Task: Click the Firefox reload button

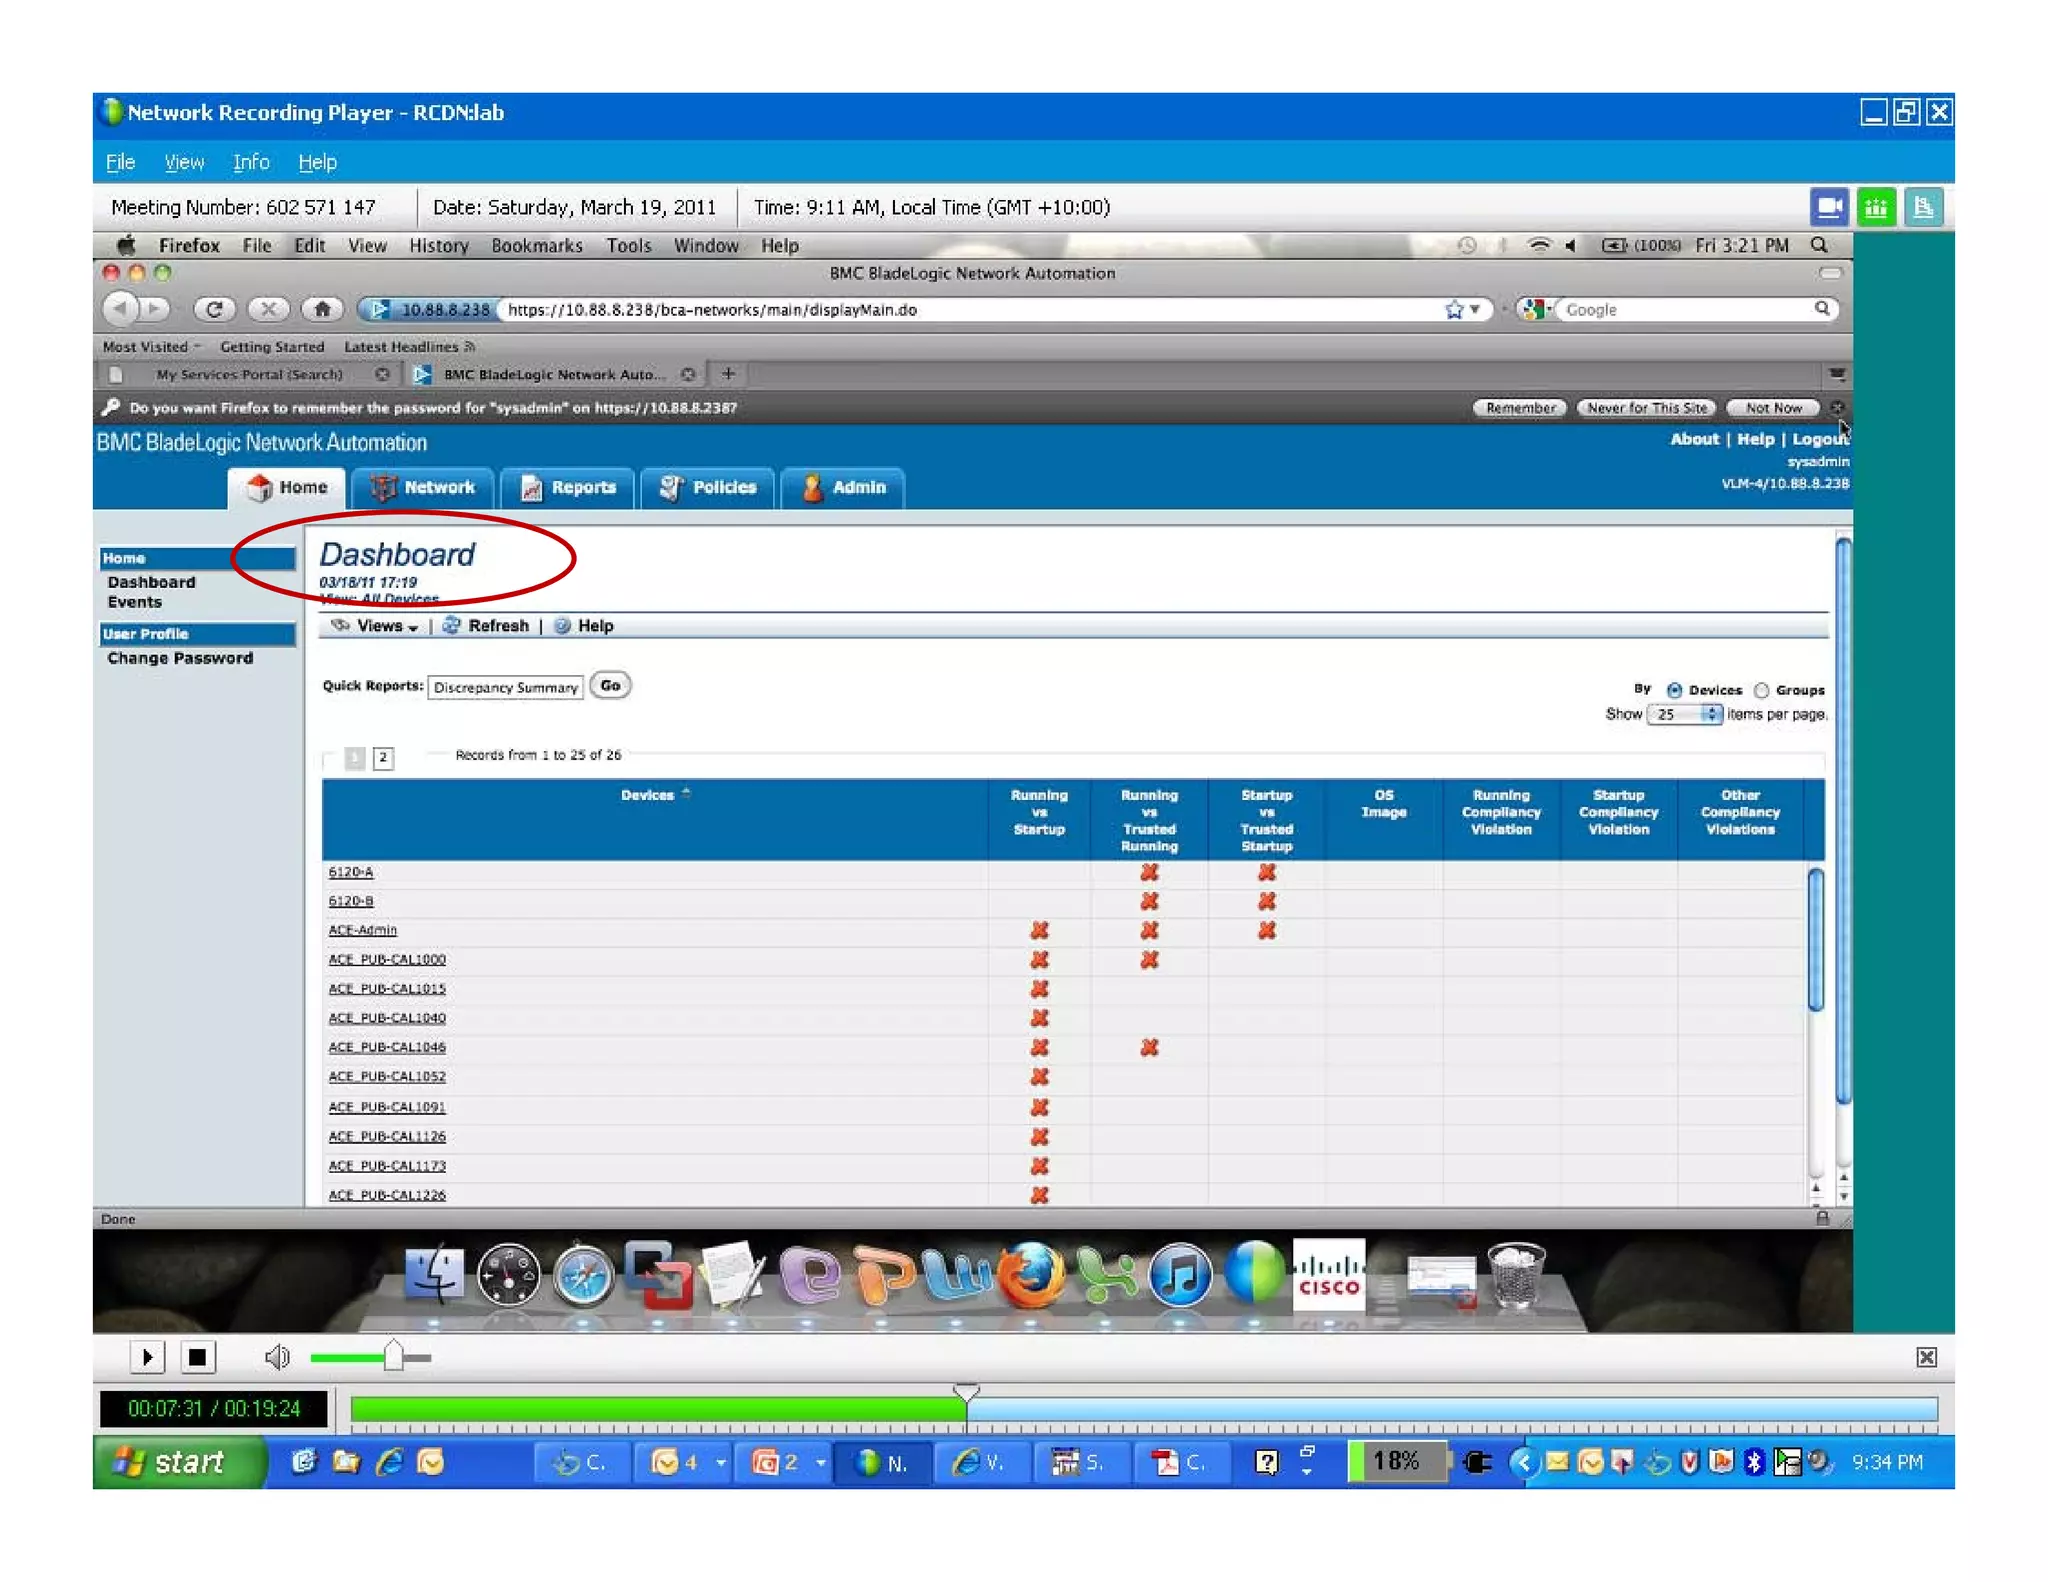Action: 214,309
